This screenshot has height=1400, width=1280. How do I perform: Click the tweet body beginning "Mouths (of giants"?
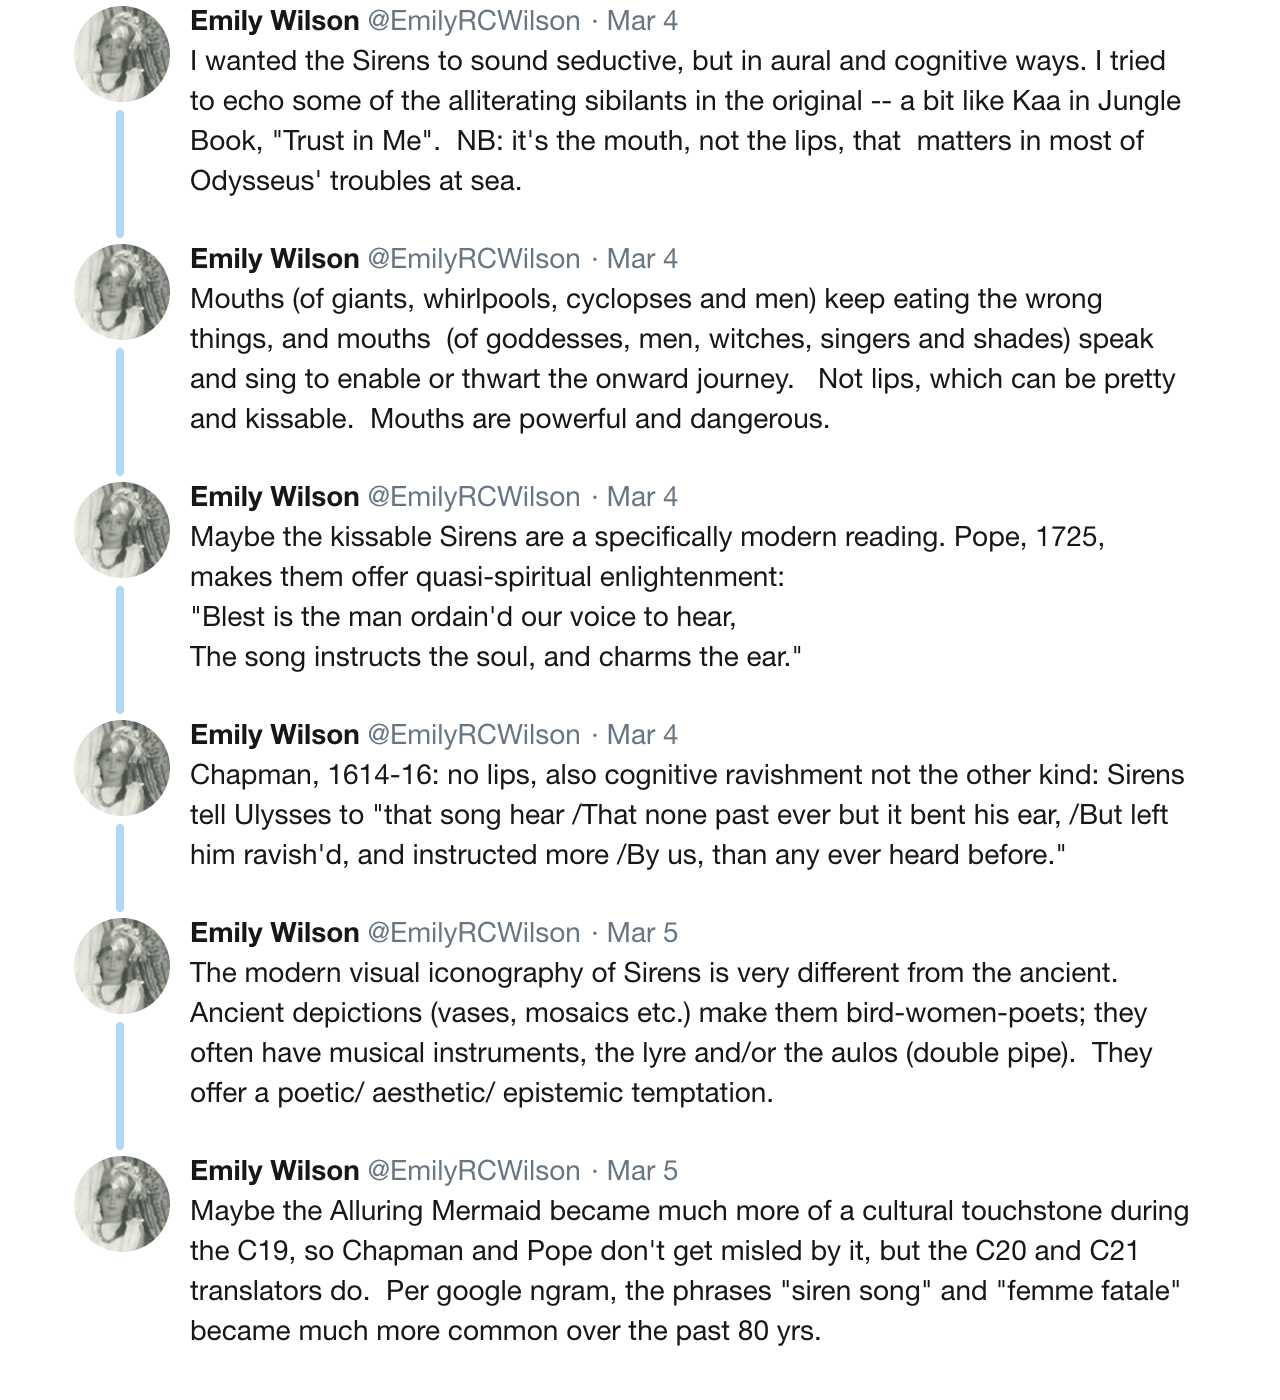tap(682, 359)
